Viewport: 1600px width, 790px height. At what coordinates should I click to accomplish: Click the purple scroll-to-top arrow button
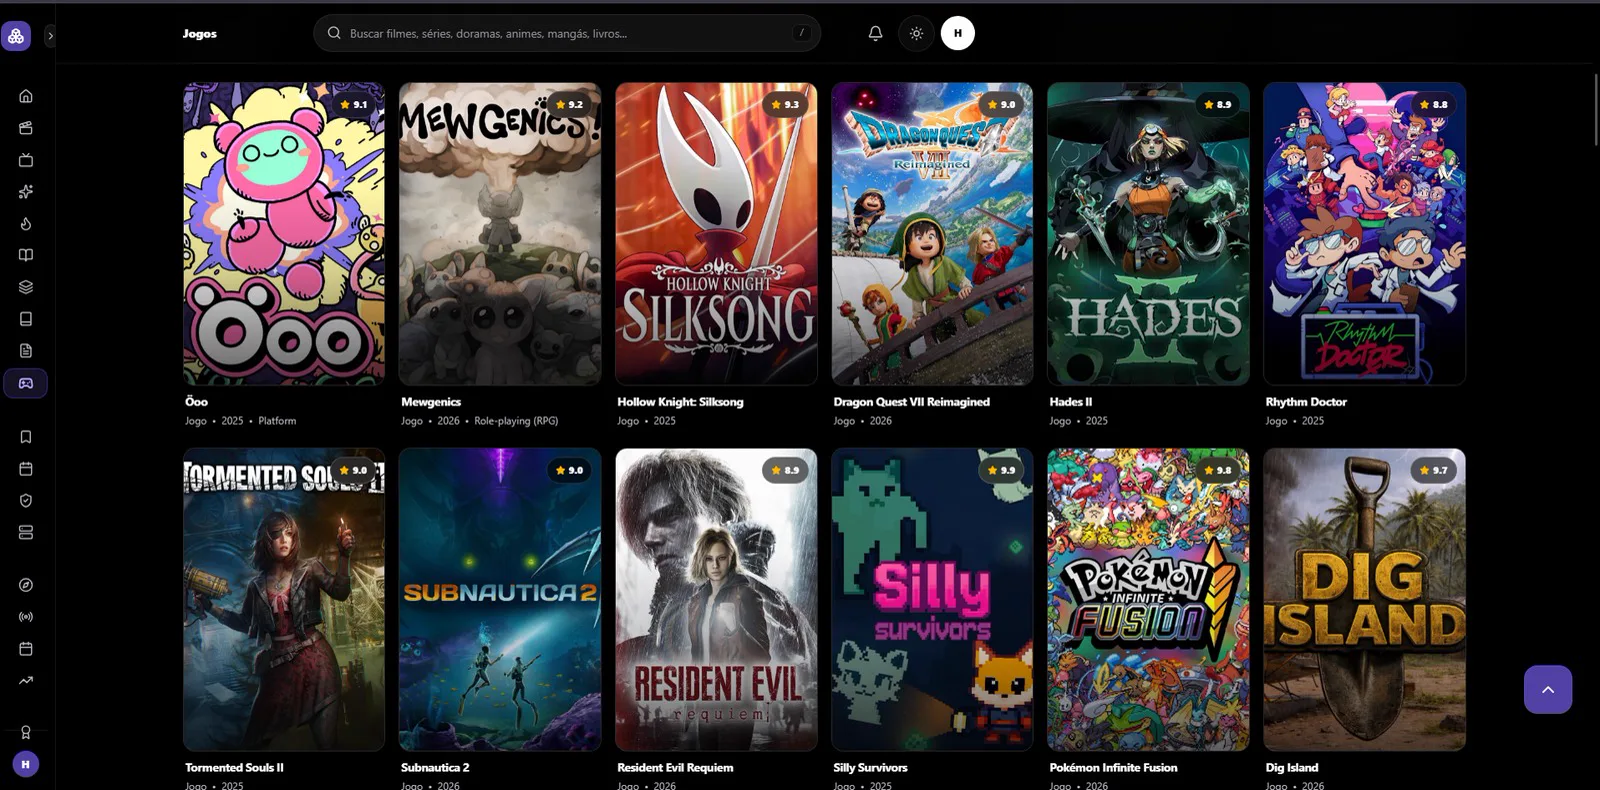pyautogui.click(x=1548, y=689)
